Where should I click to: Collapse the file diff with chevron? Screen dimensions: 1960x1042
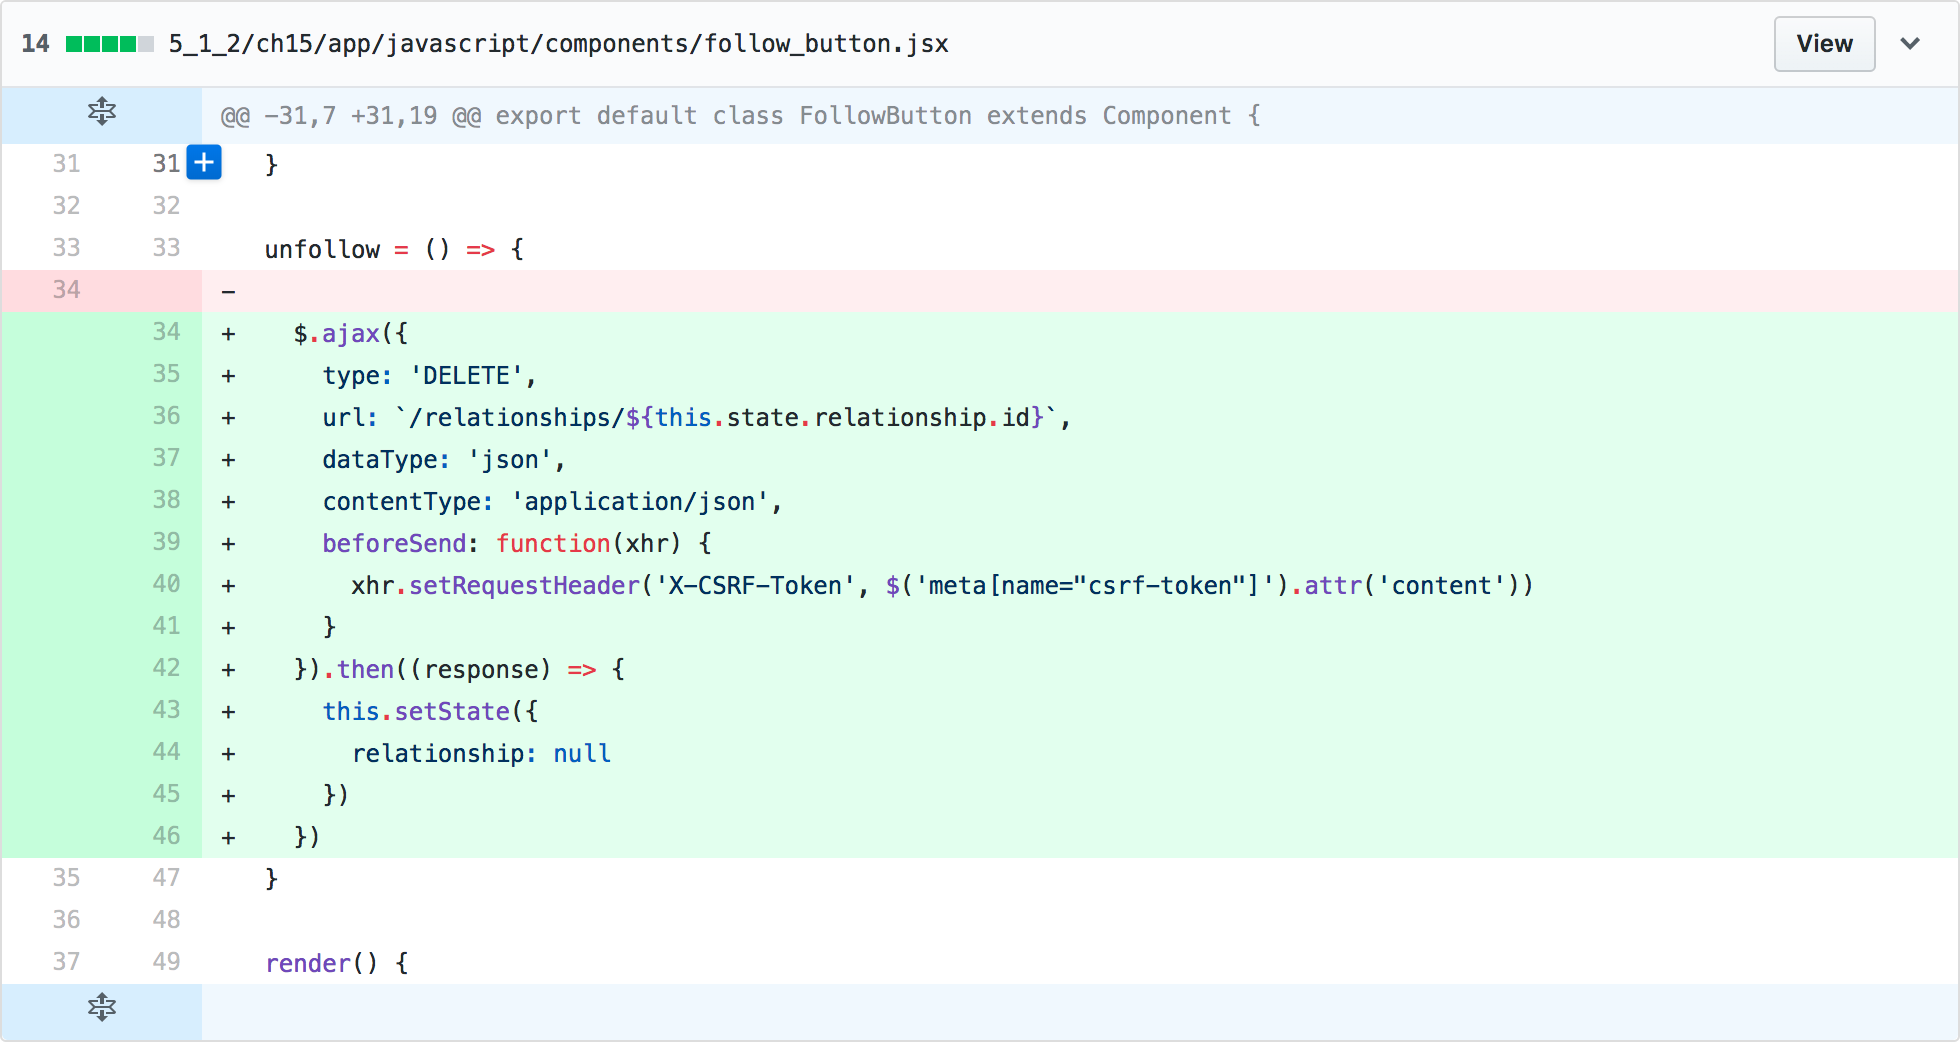[1910, 44]
